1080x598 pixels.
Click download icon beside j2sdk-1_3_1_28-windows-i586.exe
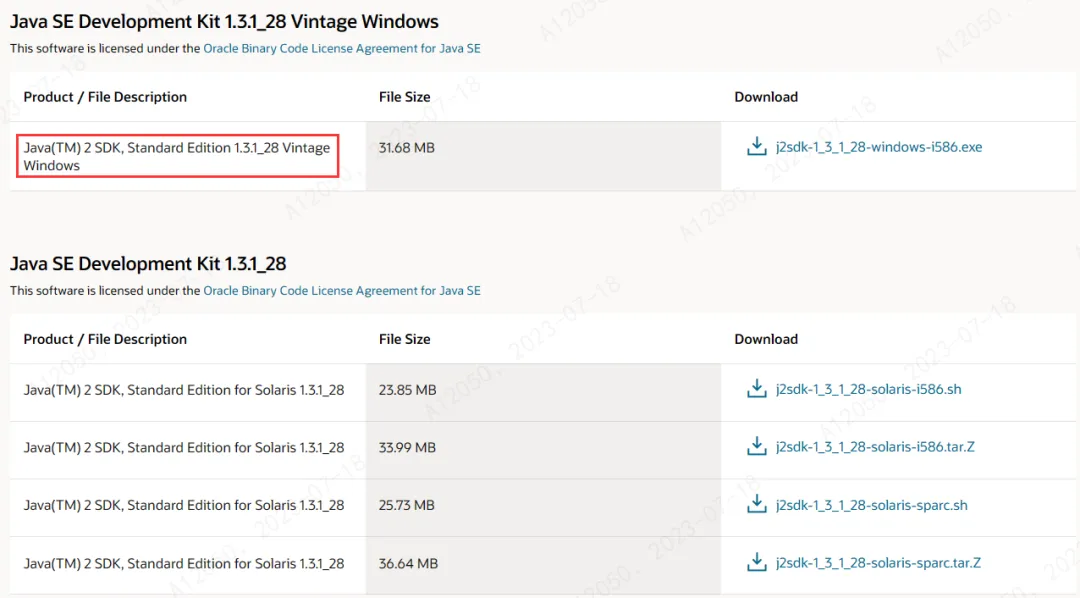[x=756, y=147]
